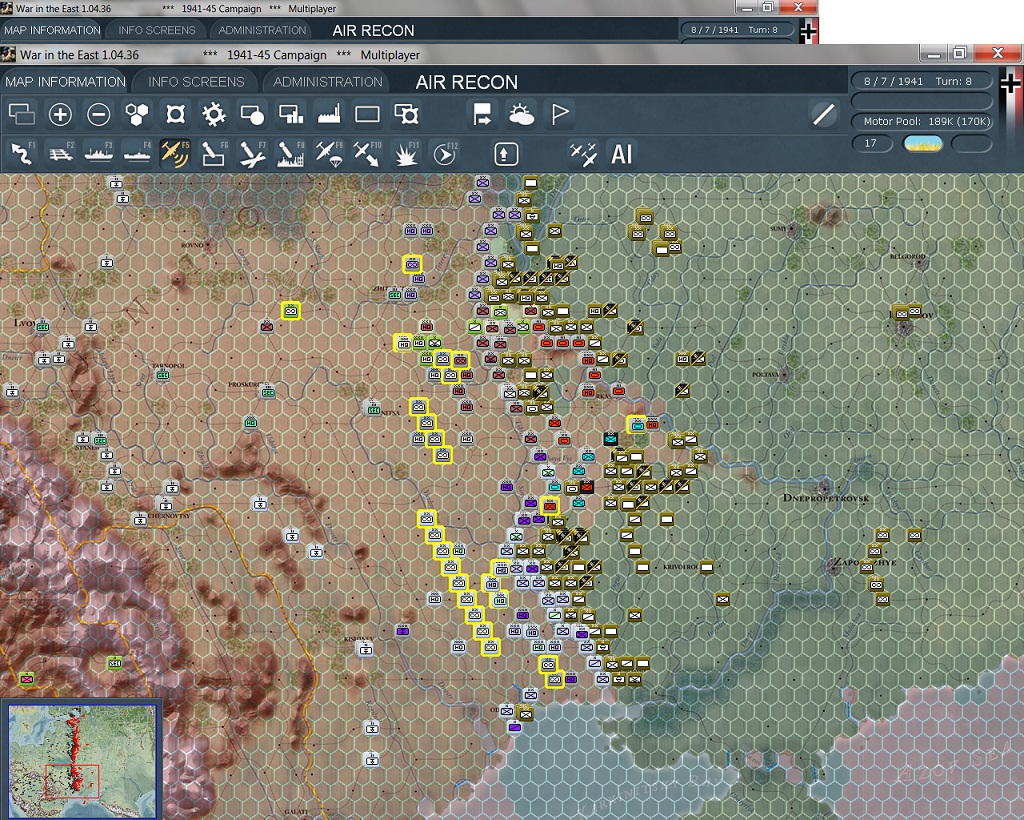Select the F7 bomb airfield mode icon
The height and width of the screenshot is (820, 1024).
click(x=252, y=154)
